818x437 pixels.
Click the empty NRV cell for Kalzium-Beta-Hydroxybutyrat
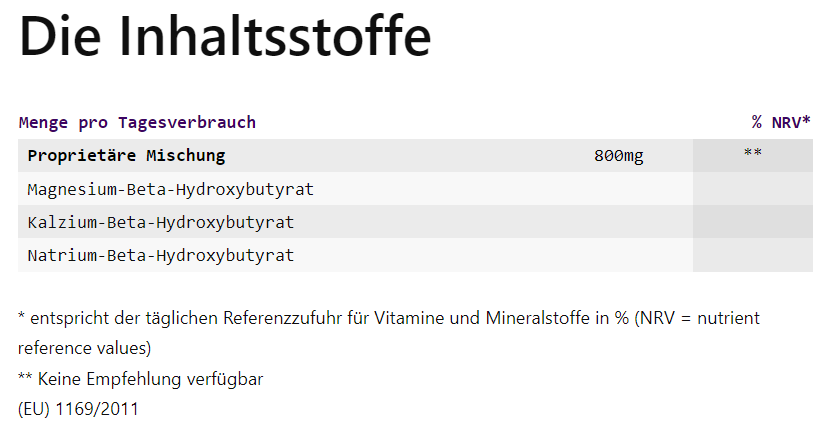click(x=752, y=222)
